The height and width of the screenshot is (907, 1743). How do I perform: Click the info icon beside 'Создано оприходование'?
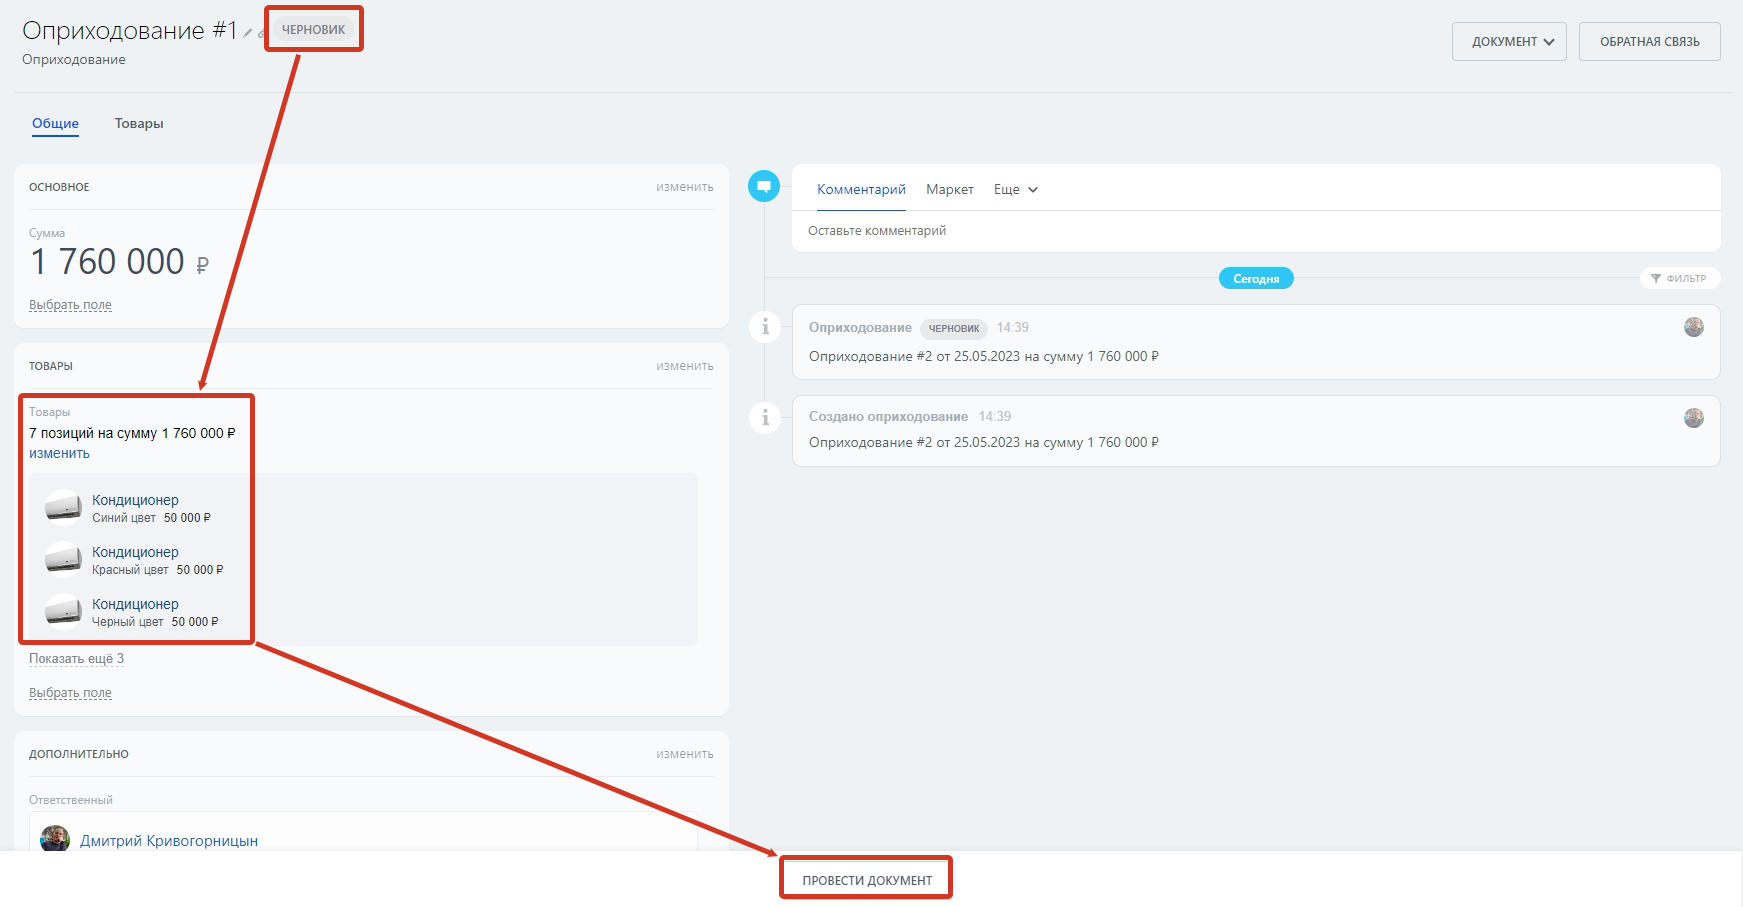765,417
